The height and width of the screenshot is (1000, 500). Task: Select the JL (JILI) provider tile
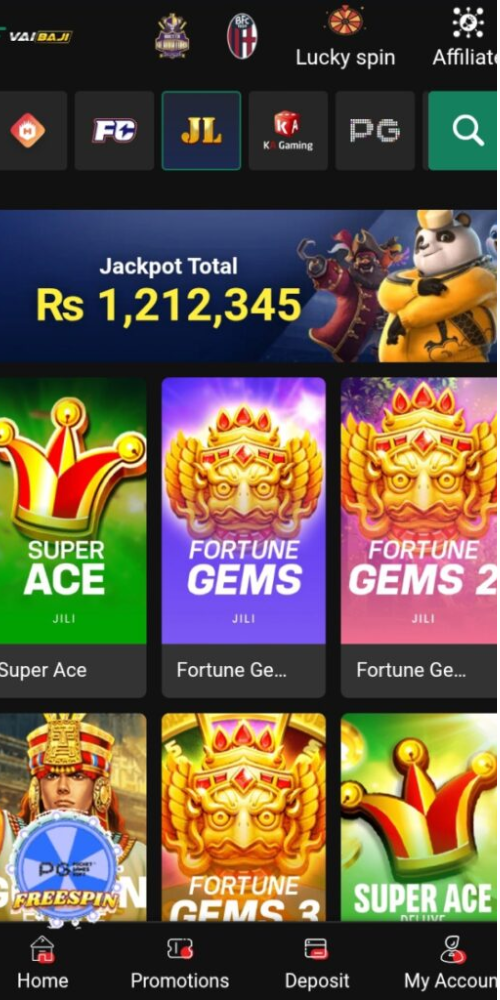[202, 131]
